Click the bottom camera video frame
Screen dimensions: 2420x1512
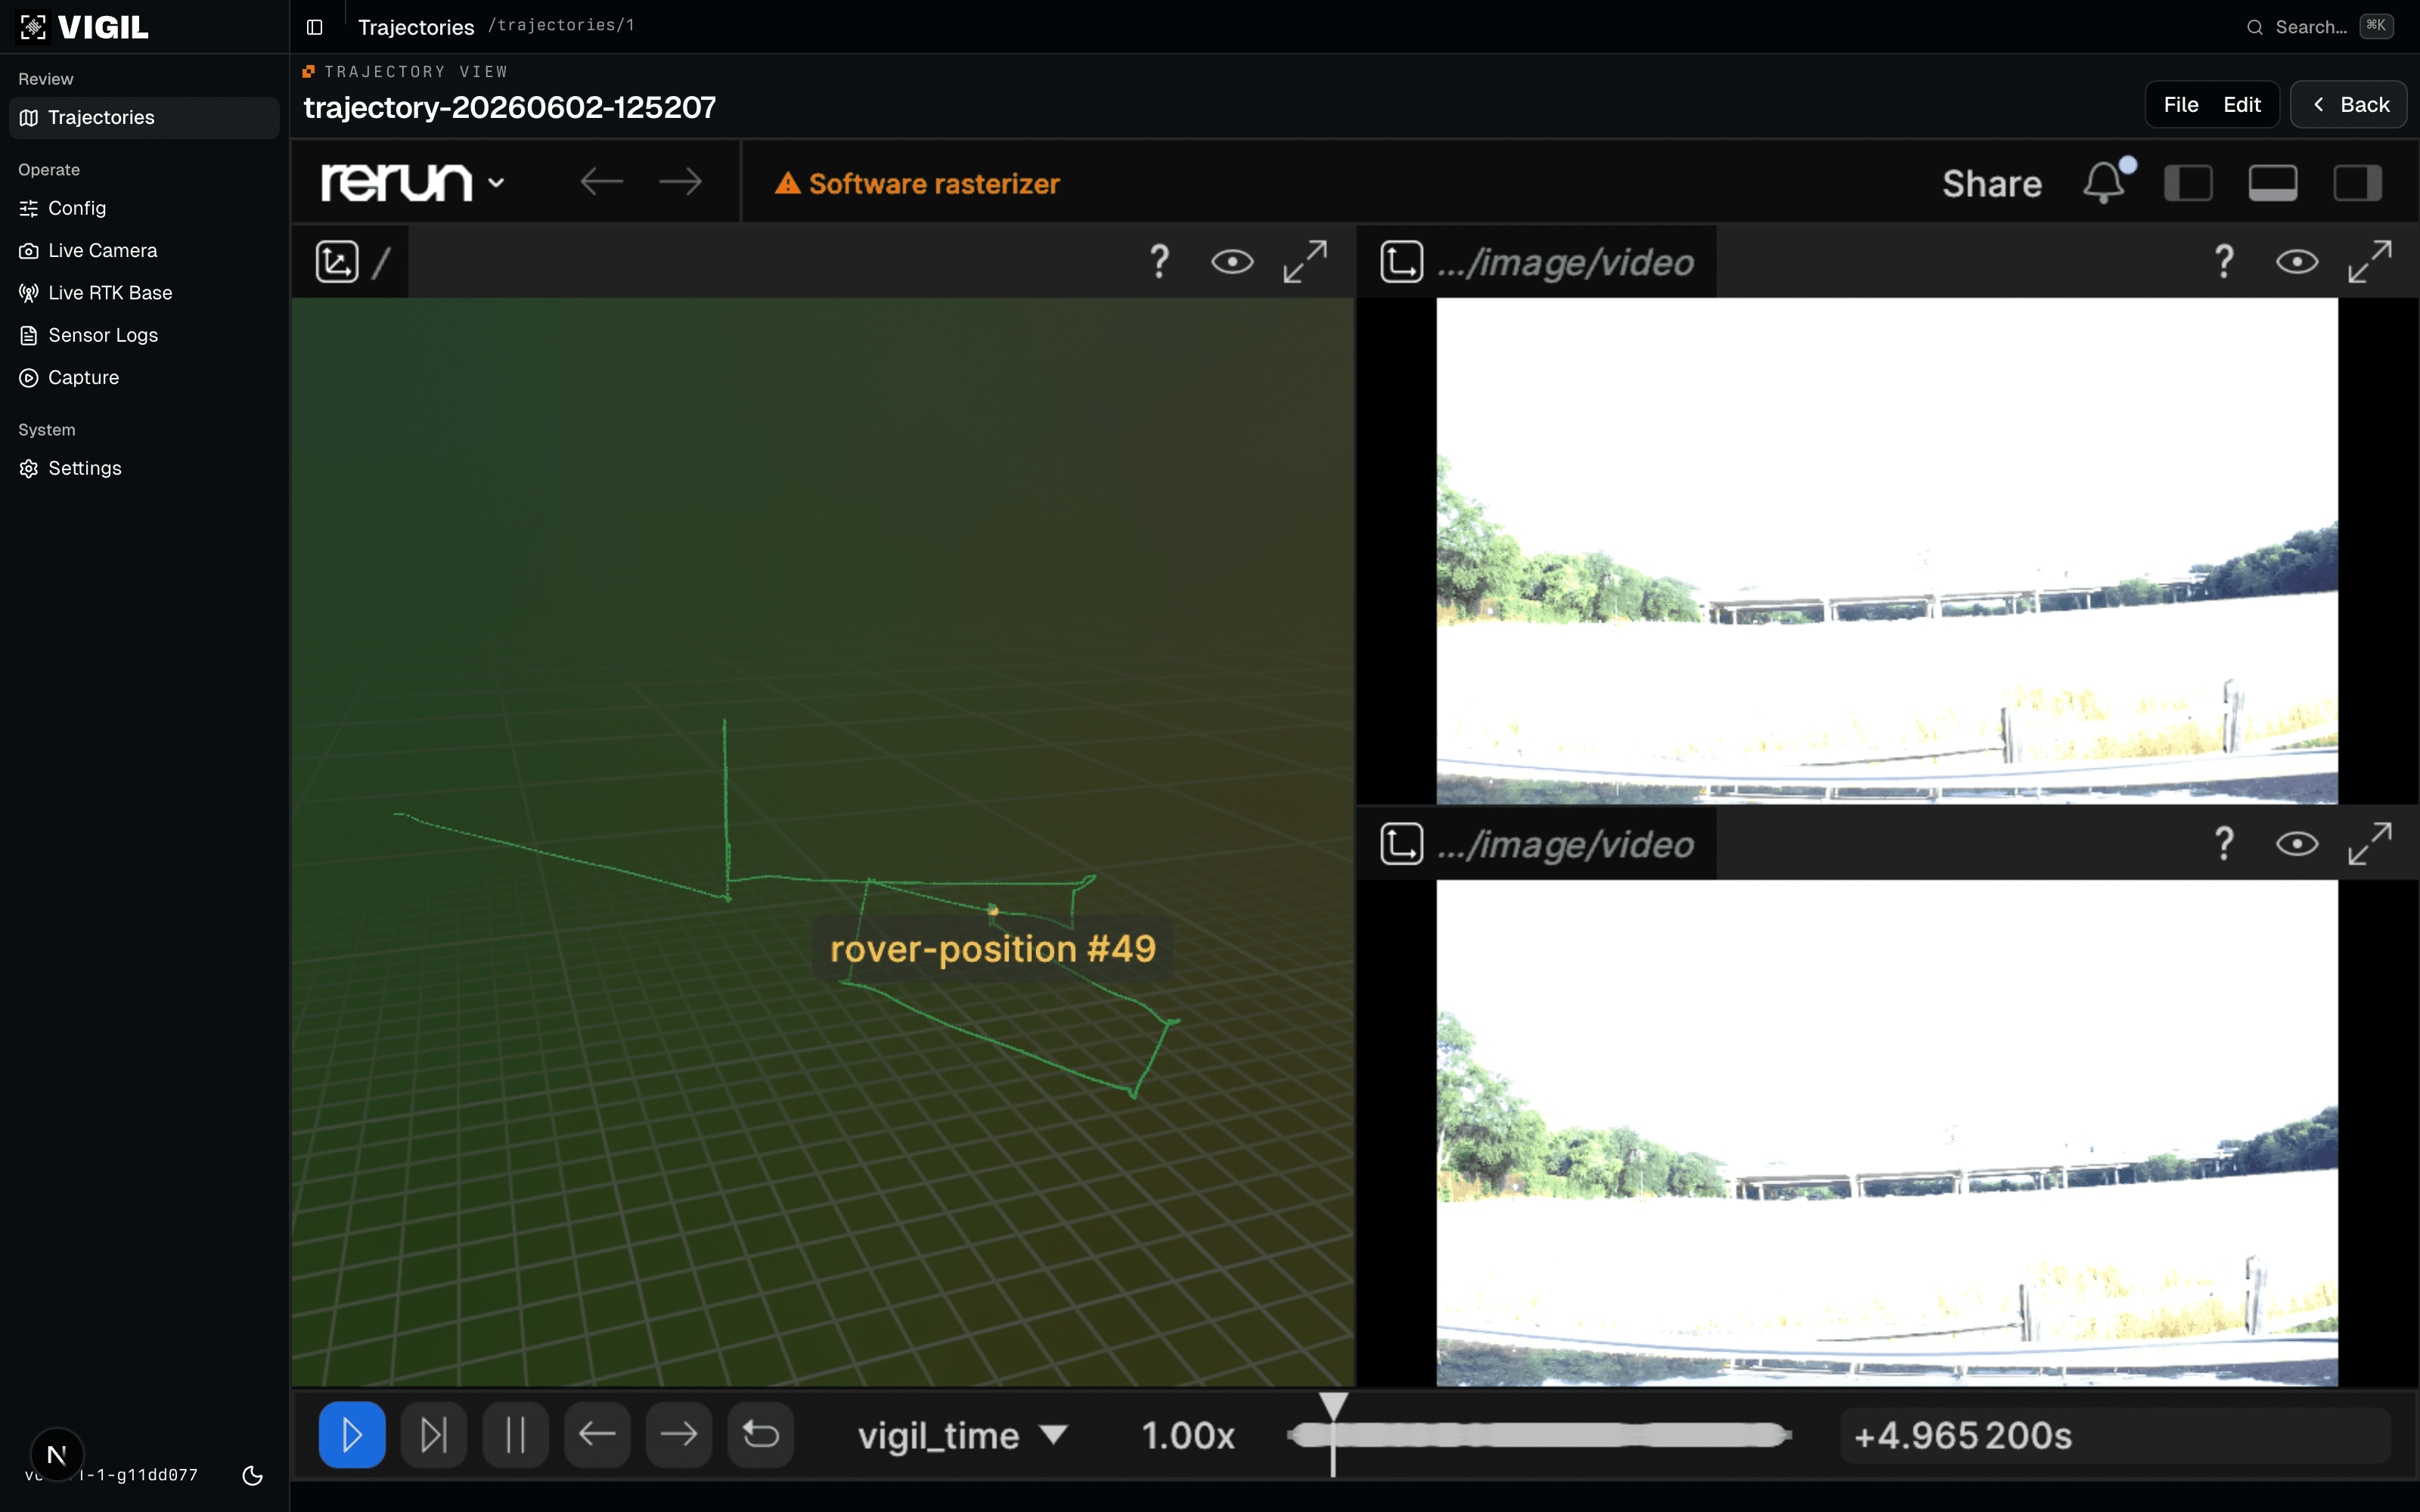(1887, 1133)
